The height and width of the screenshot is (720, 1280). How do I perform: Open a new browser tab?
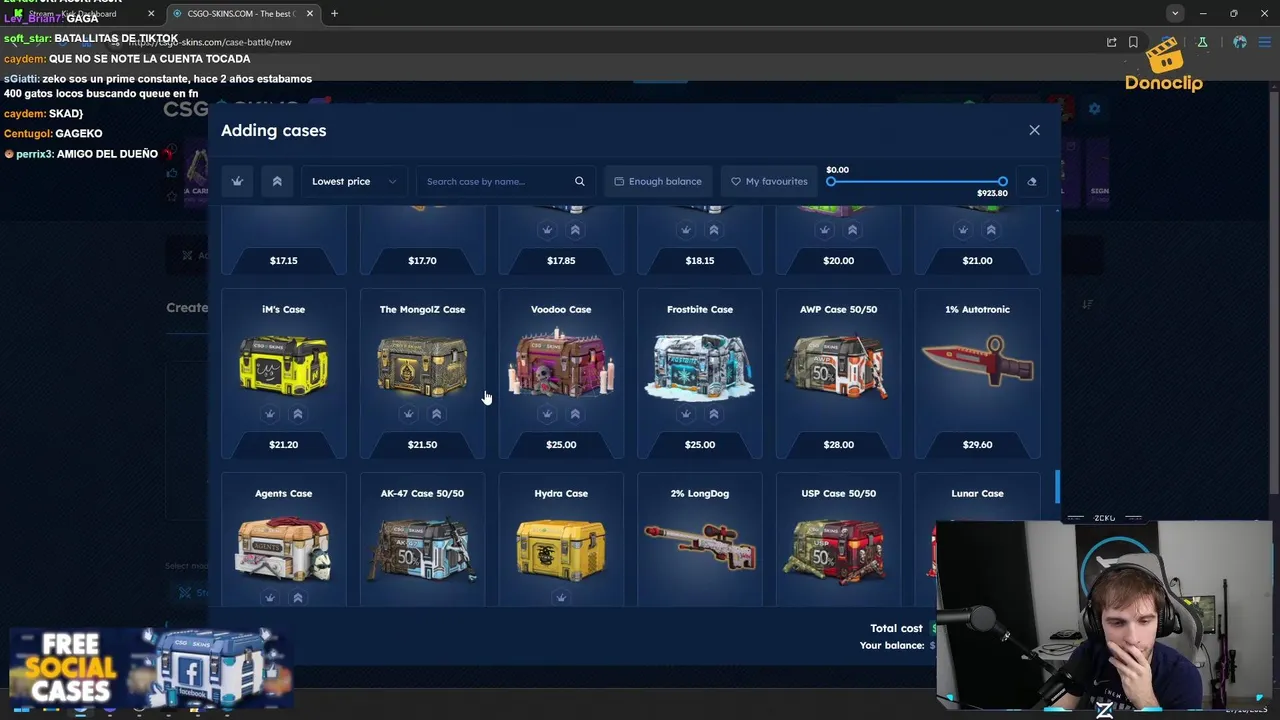(x=334, y=13)
